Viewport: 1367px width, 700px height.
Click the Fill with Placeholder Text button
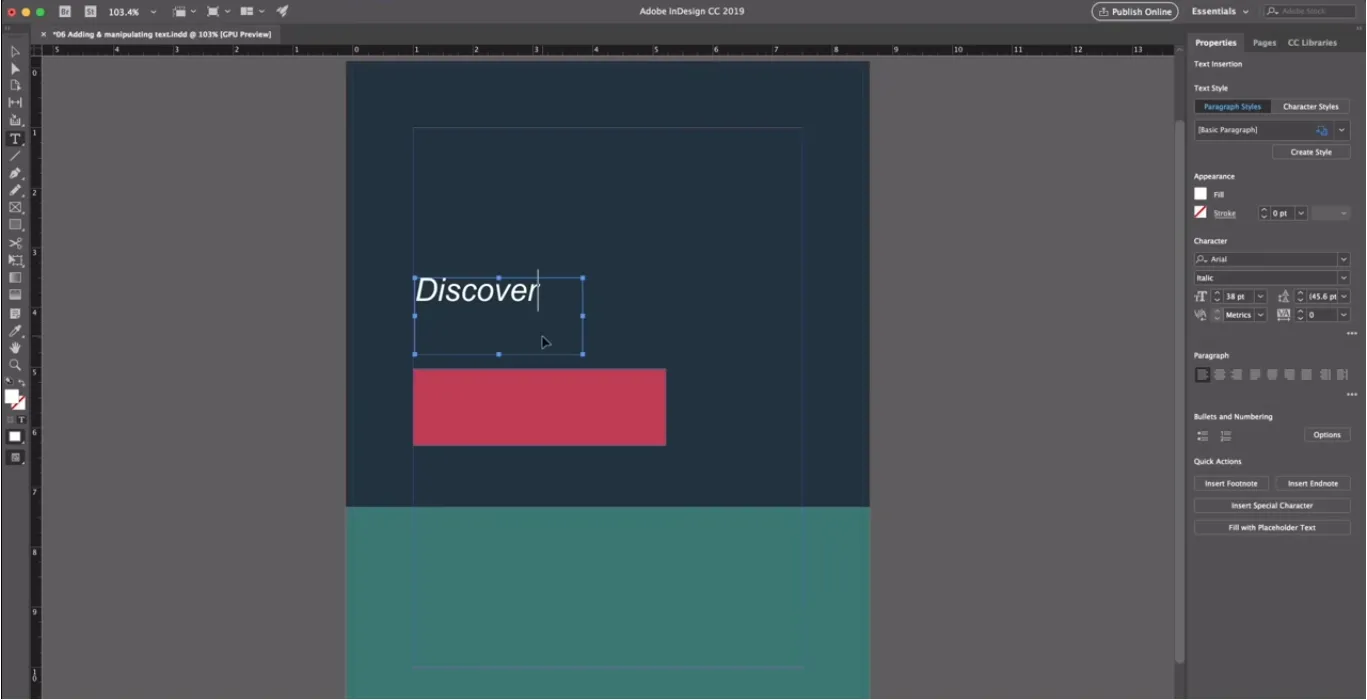(x=1272, y=528)
